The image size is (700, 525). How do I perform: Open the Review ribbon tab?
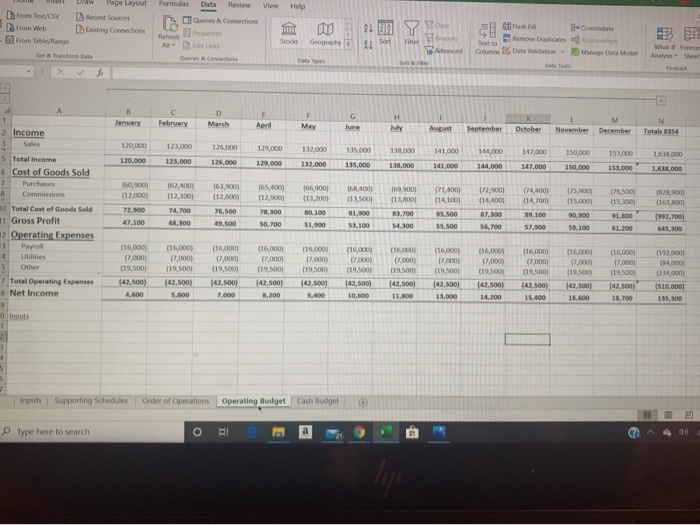click(x=239, y=5)
